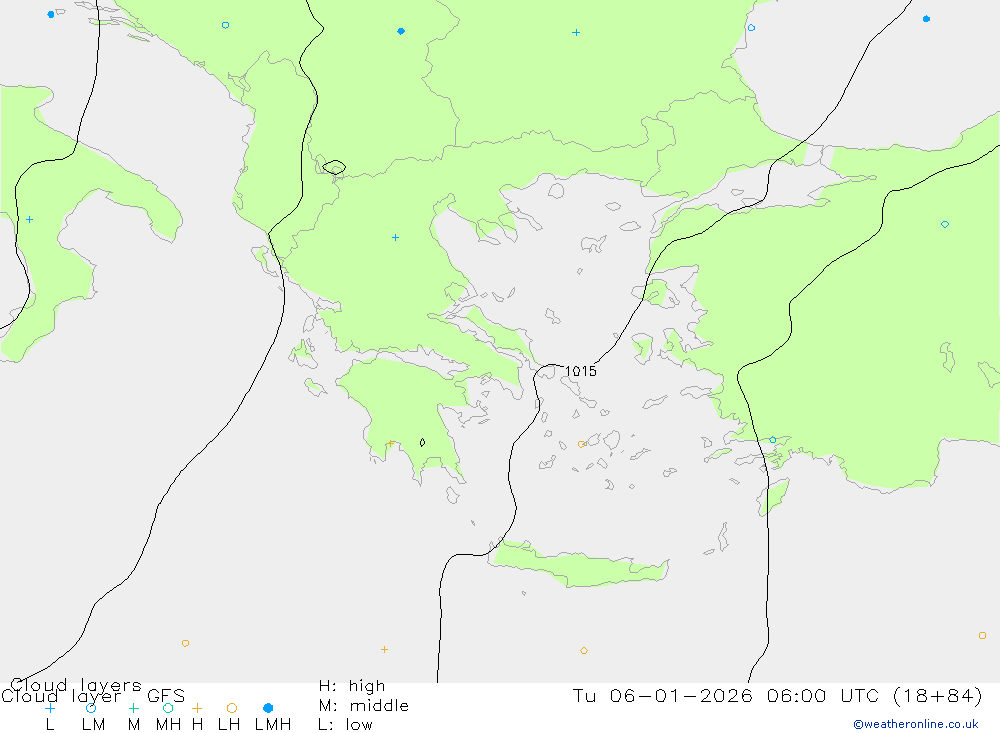Click the blue plus marker over southern Italy

pos(29,219)
